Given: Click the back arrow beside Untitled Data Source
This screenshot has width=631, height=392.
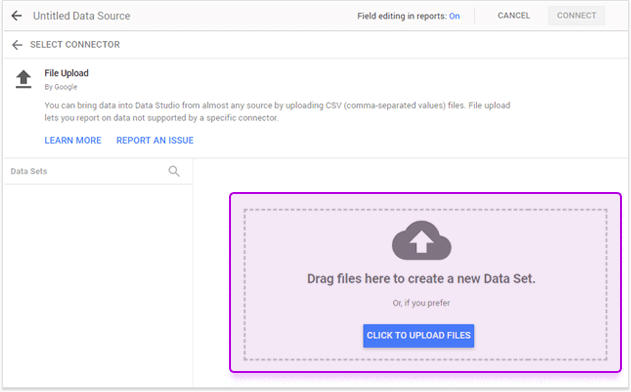Looking at the screenshot, I should 16,16.
